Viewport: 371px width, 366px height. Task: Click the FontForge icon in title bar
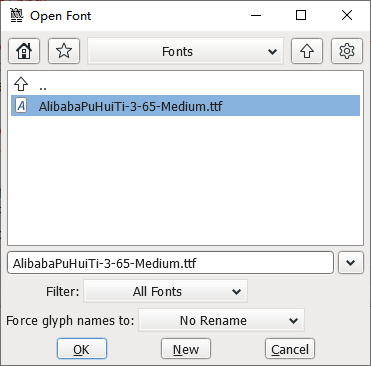coord(16,15)
